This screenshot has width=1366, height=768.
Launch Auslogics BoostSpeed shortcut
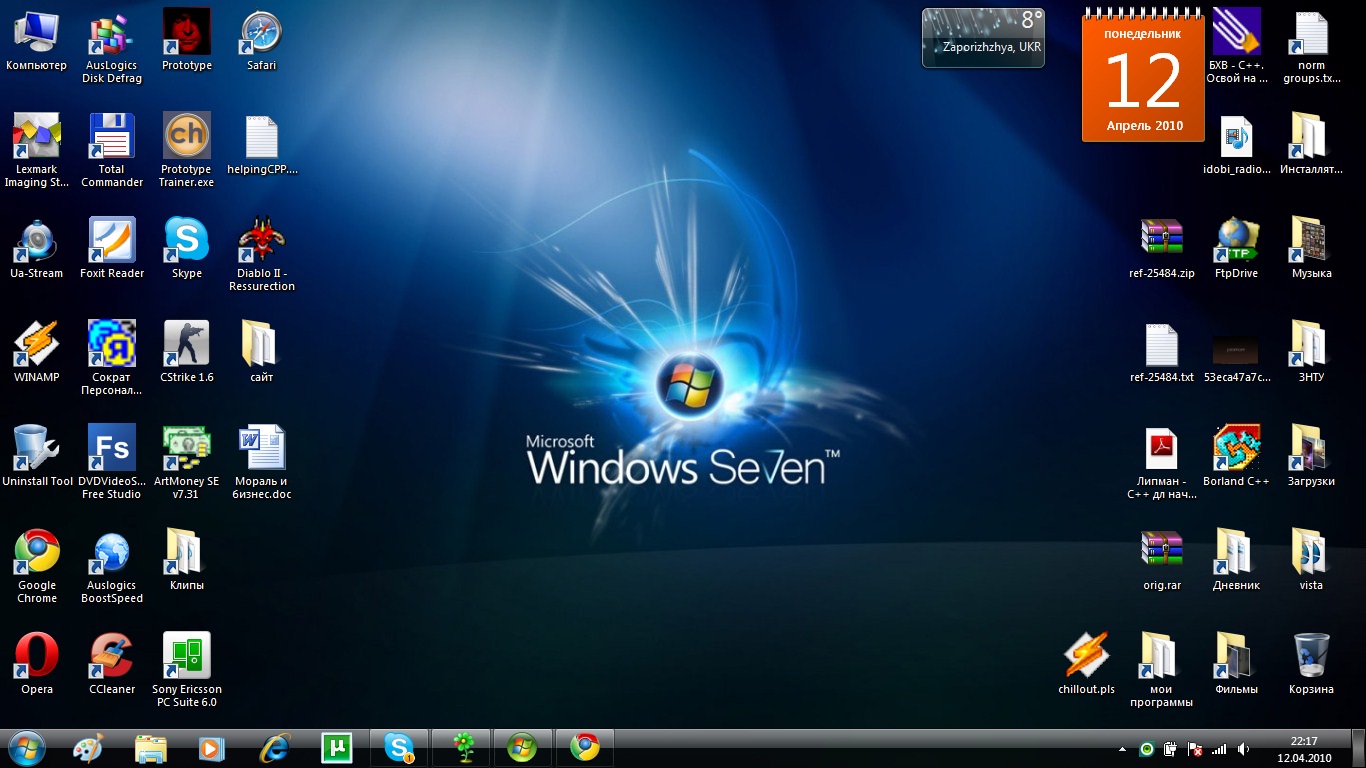pyautogui.click(x=111, y=566)
